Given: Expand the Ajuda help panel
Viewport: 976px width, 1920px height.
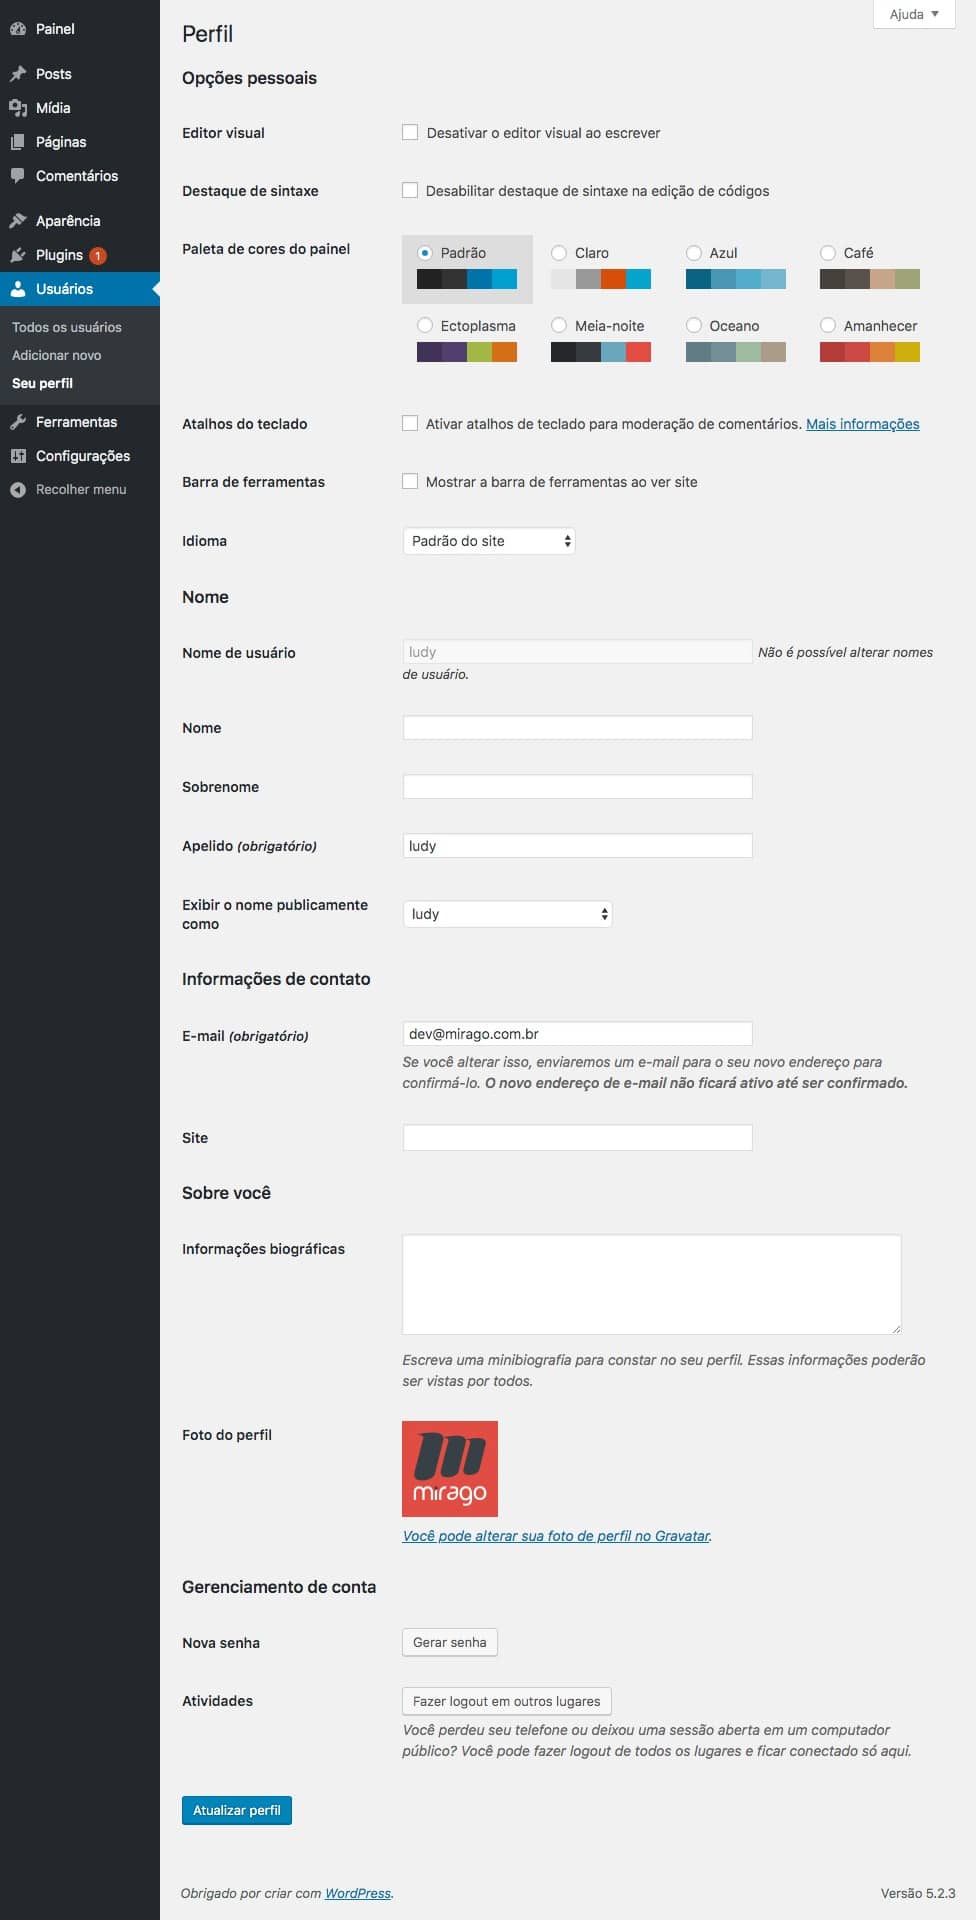Looking at the screenshot, I should tap(914, 14).
